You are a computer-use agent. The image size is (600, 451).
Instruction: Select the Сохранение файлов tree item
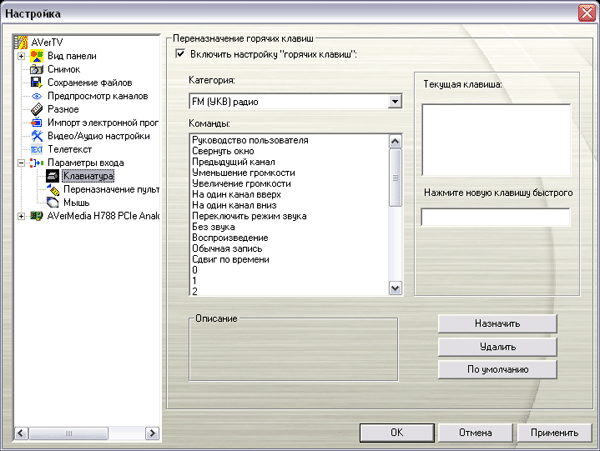[90, 83]
